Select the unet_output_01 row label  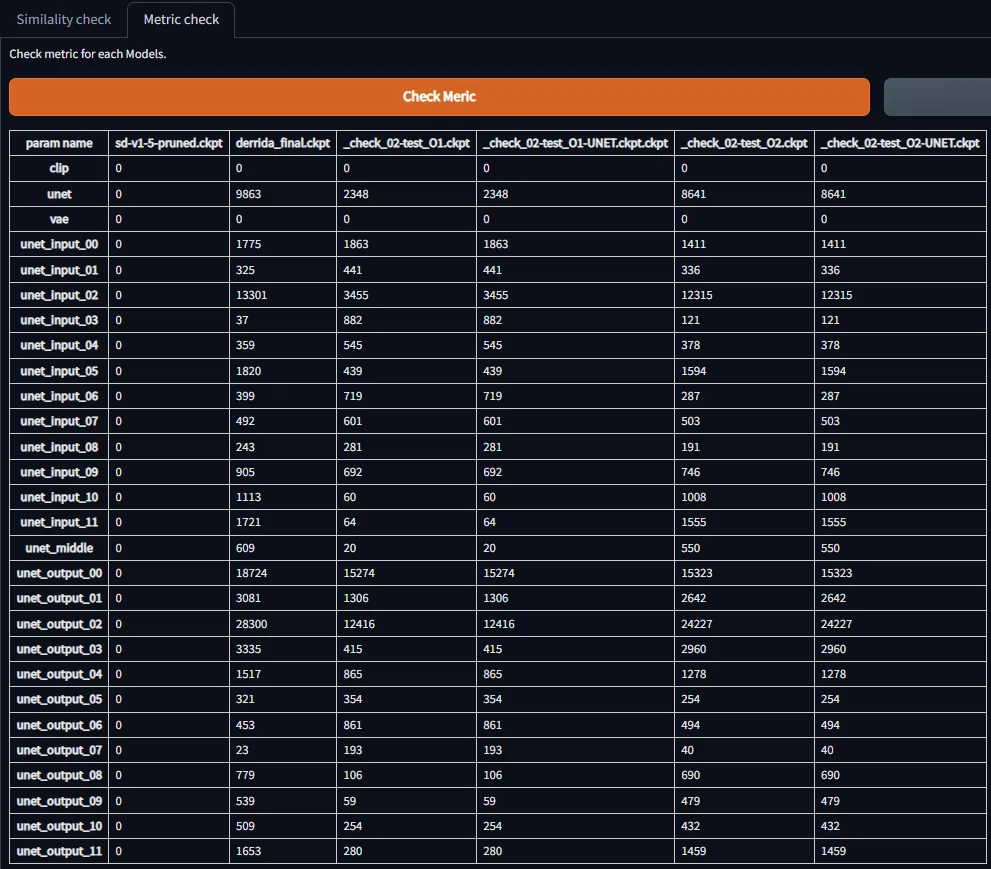coord(59,598)
